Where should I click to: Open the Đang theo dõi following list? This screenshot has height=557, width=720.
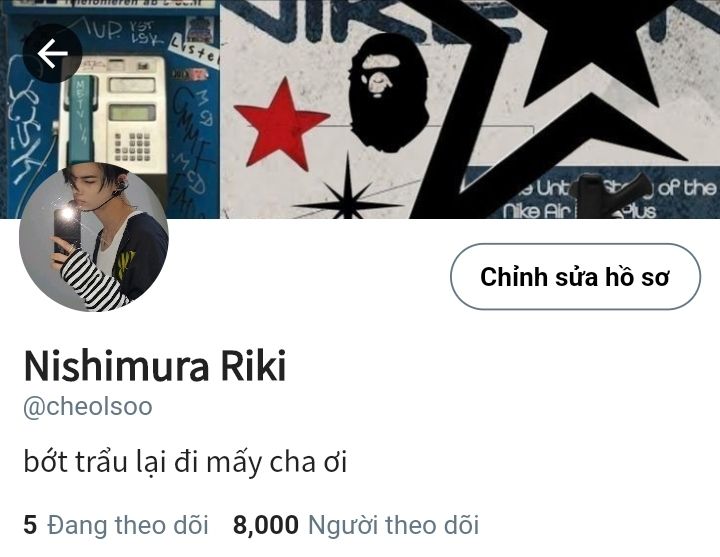tap(116, 525)
